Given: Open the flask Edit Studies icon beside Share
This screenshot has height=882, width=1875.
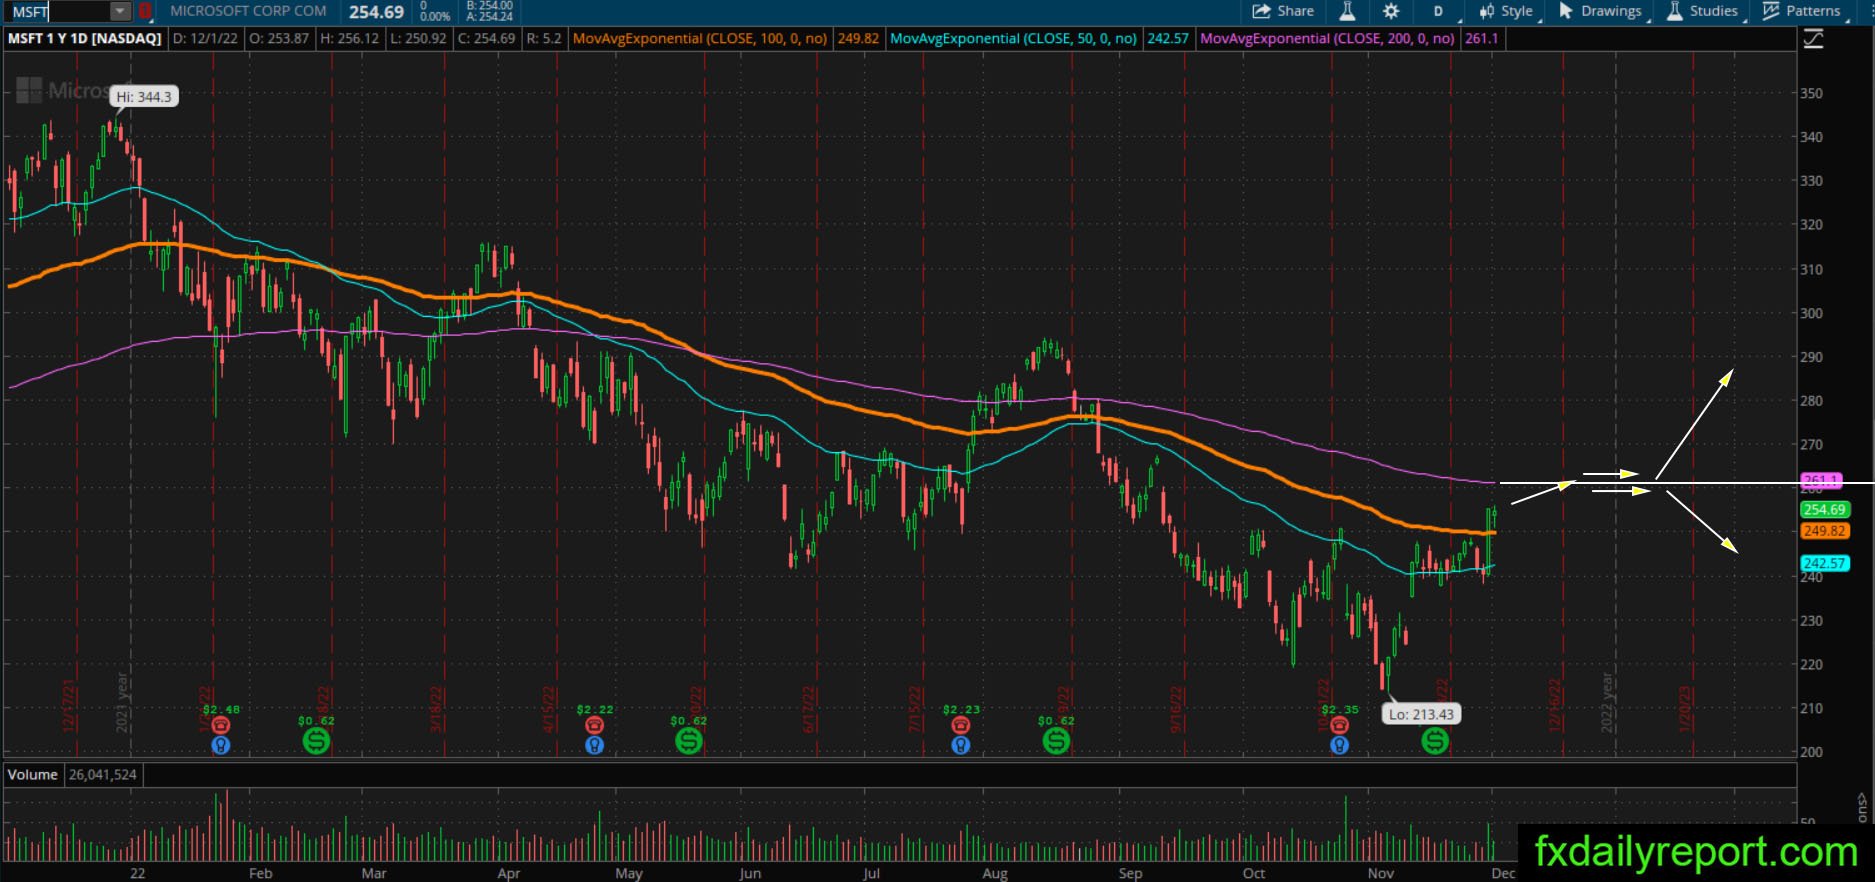Looking at the screenshot, I should coord(1347,11).
